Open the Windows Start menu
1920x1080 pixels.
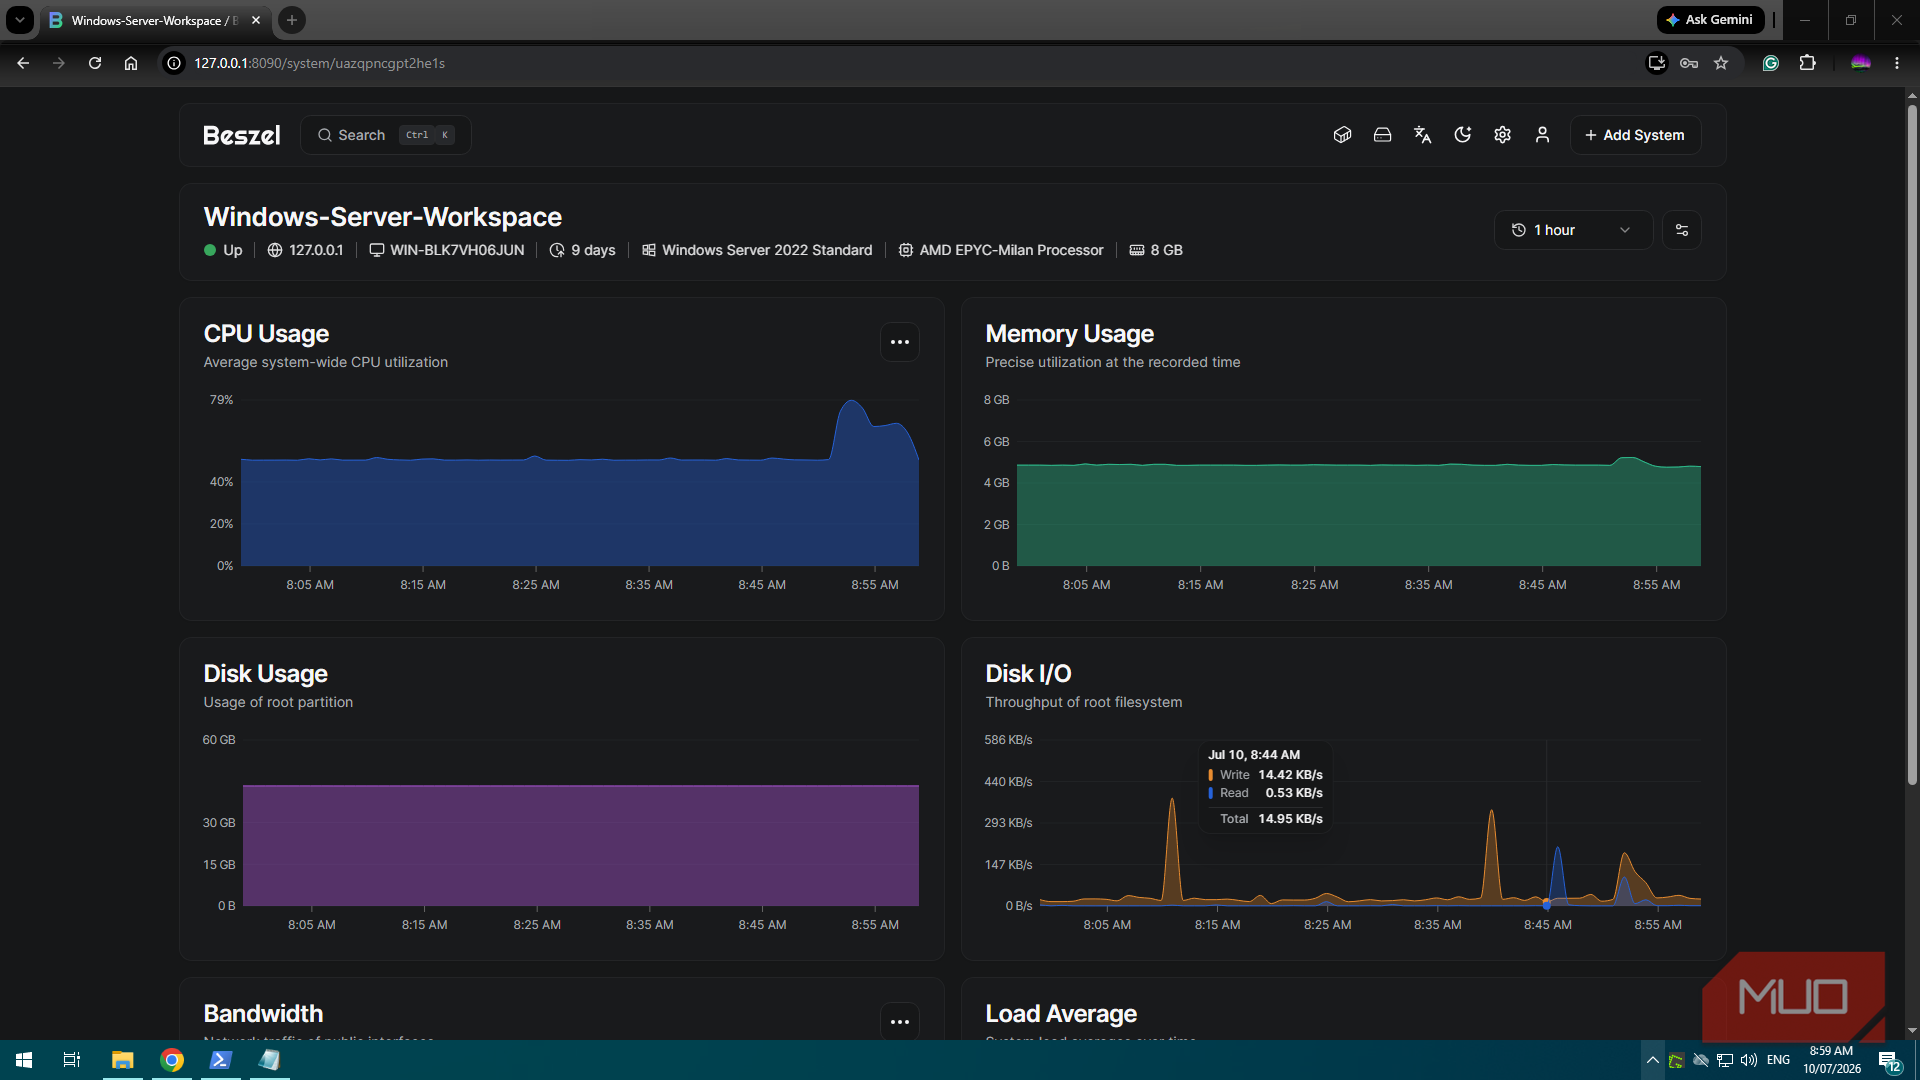pos(24,1060)
